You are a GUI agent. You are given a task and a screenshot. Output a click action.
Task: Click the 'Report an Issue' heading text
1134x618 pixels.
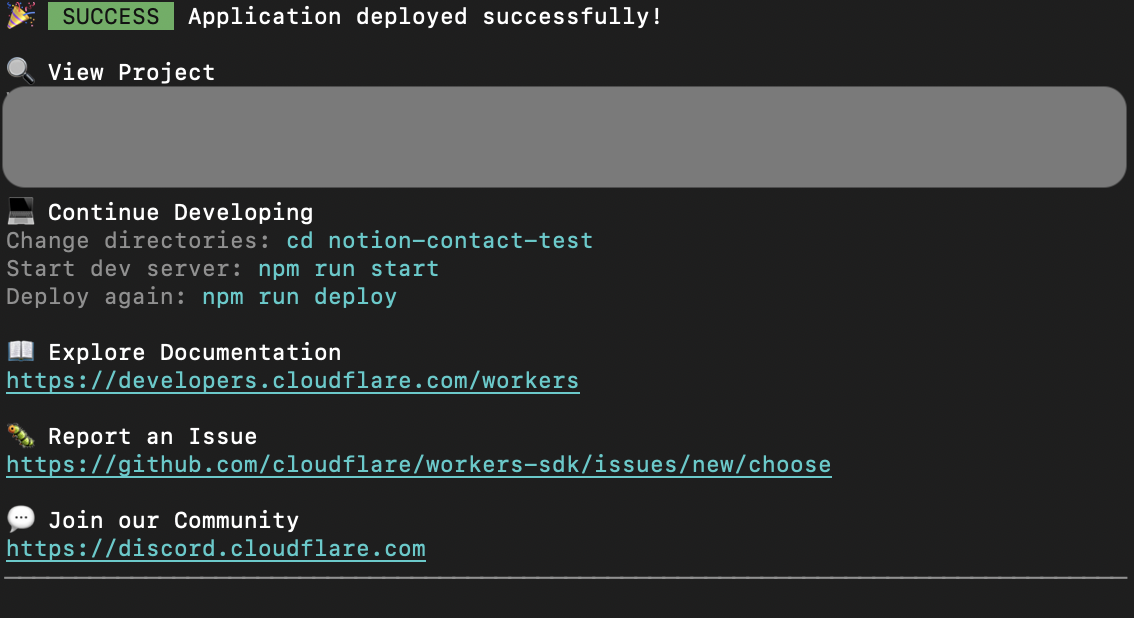click(152, 436)
